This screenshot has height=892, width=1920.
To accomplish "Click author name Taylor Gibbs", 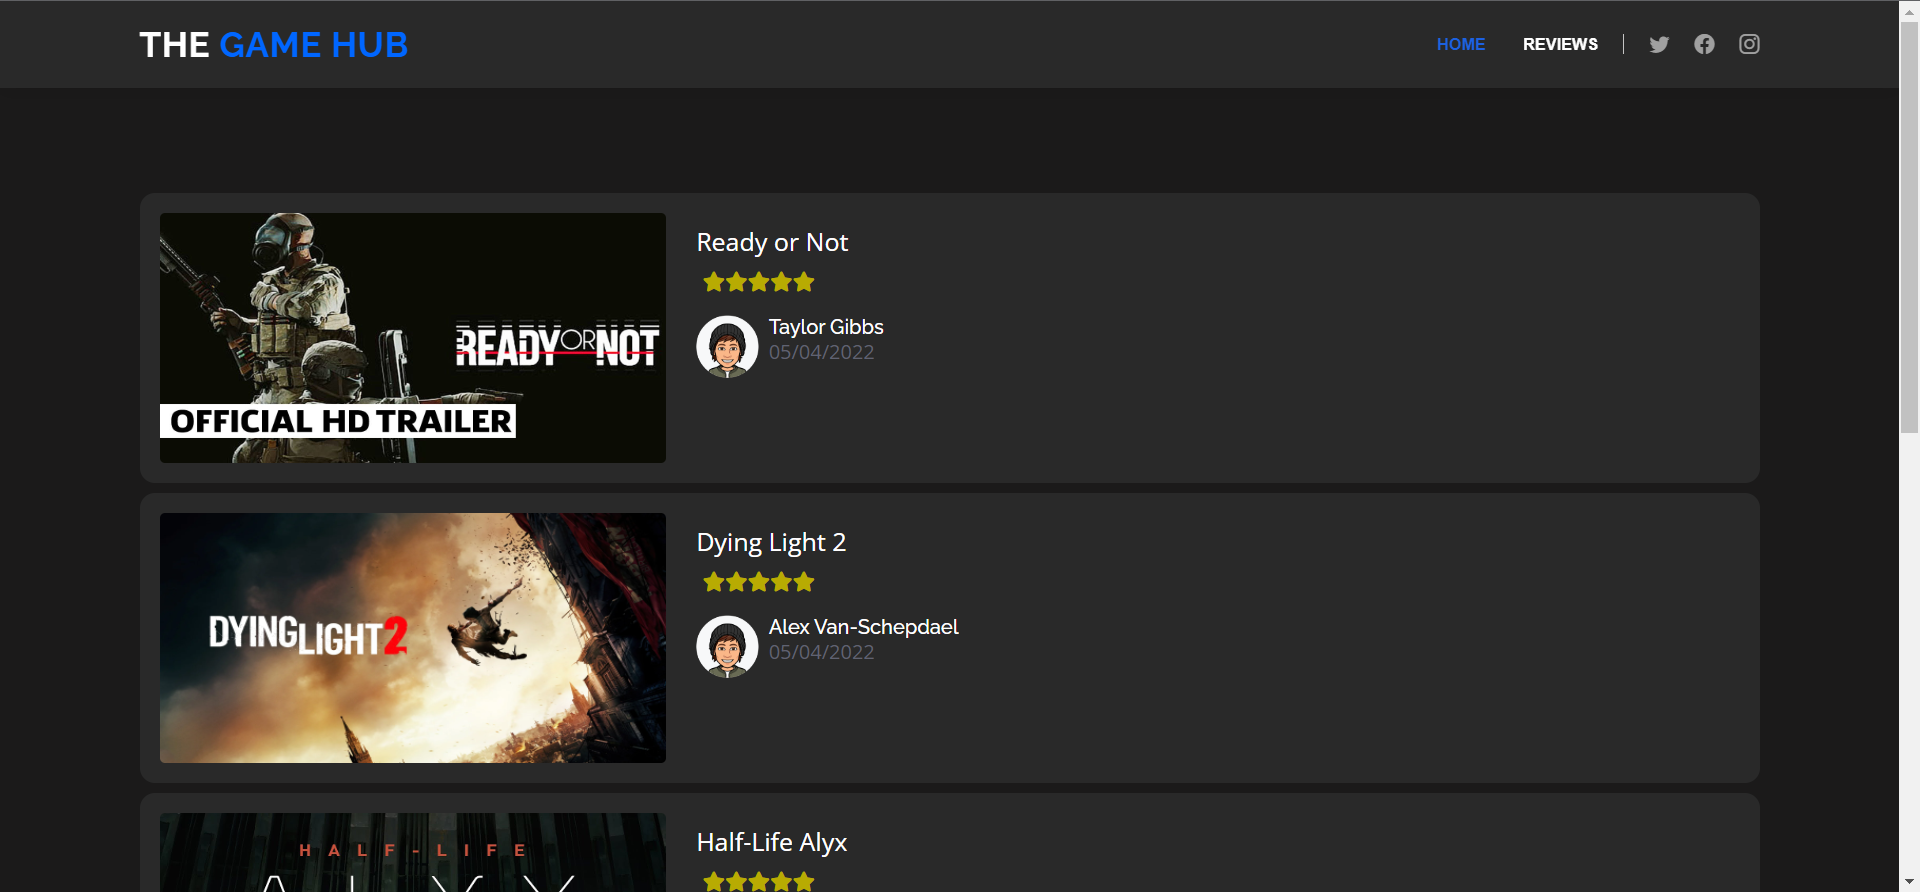I will tap(826, 327).
